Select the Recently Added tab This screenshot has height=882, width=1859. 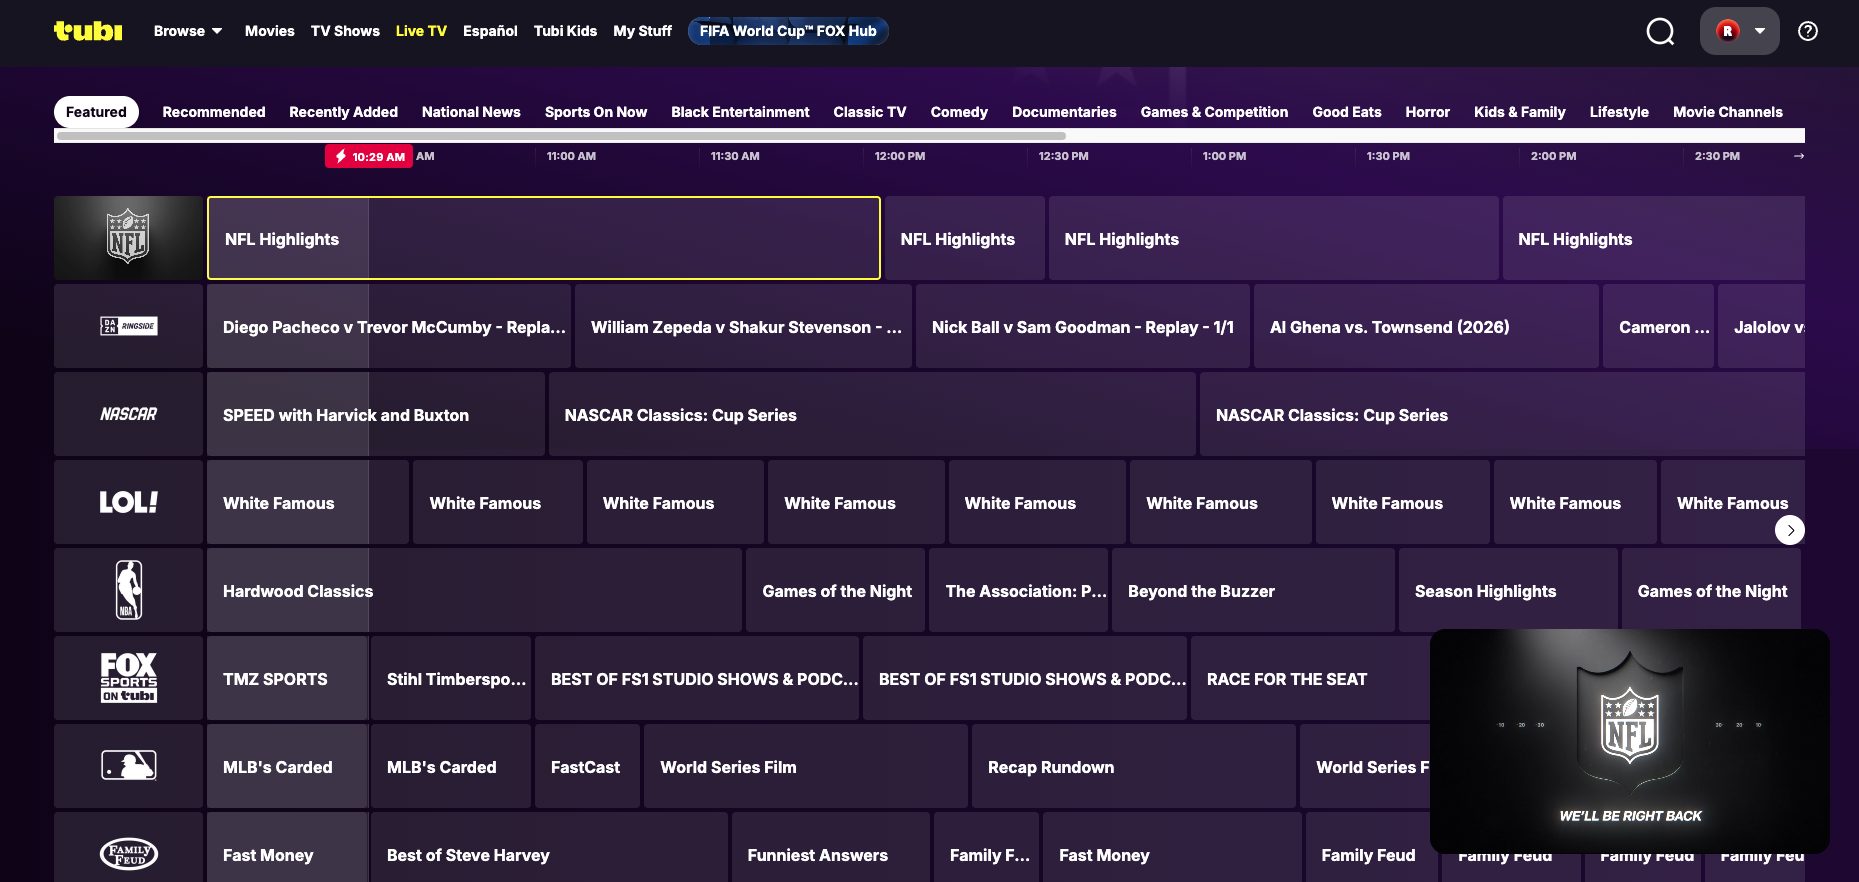(343, 112)
